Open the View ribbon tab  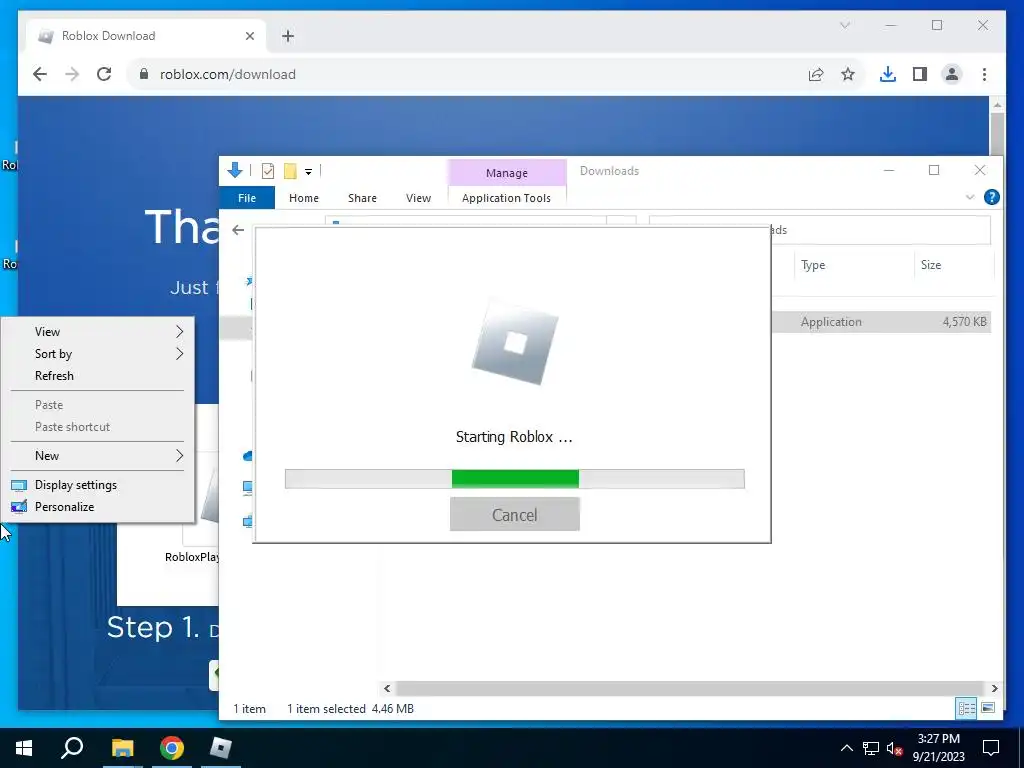418,198
